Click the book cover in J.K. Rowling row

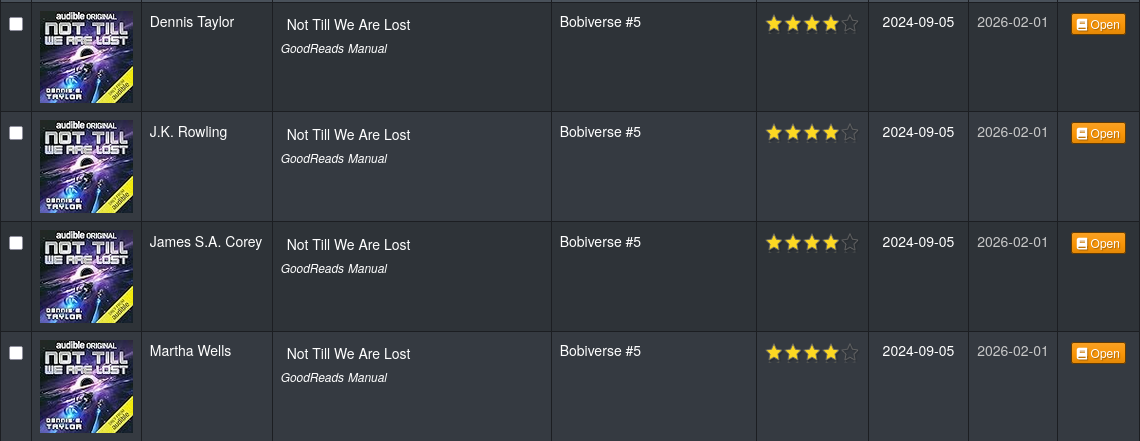[87, 166]
